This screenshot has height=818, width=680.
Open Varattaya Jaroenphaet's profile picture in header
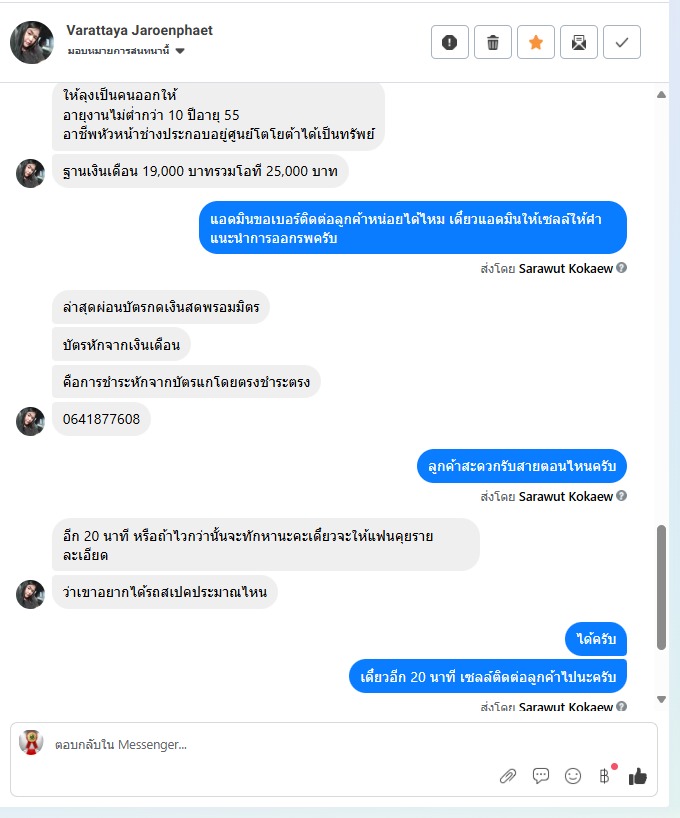coord(32,42)
